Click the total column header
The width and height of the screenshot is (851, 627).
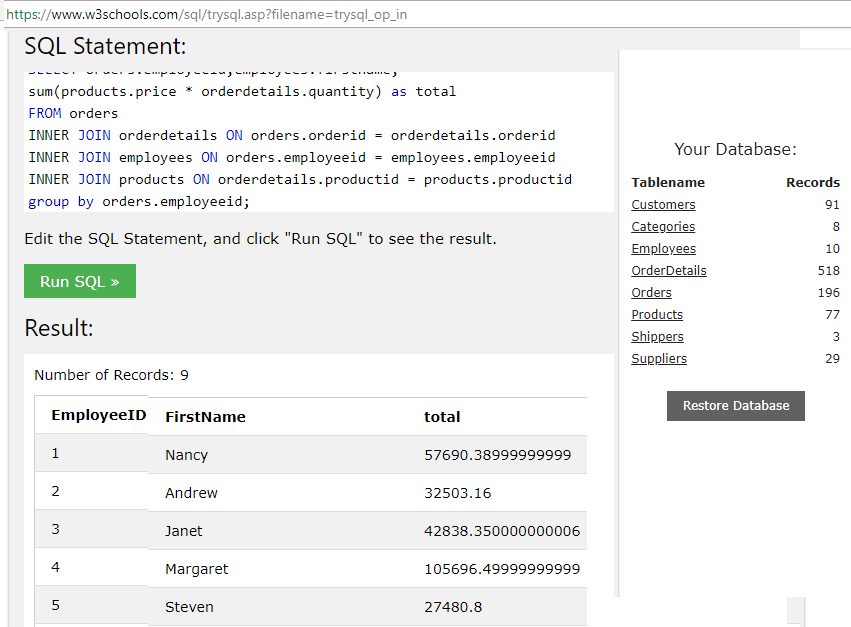(442, 417)
